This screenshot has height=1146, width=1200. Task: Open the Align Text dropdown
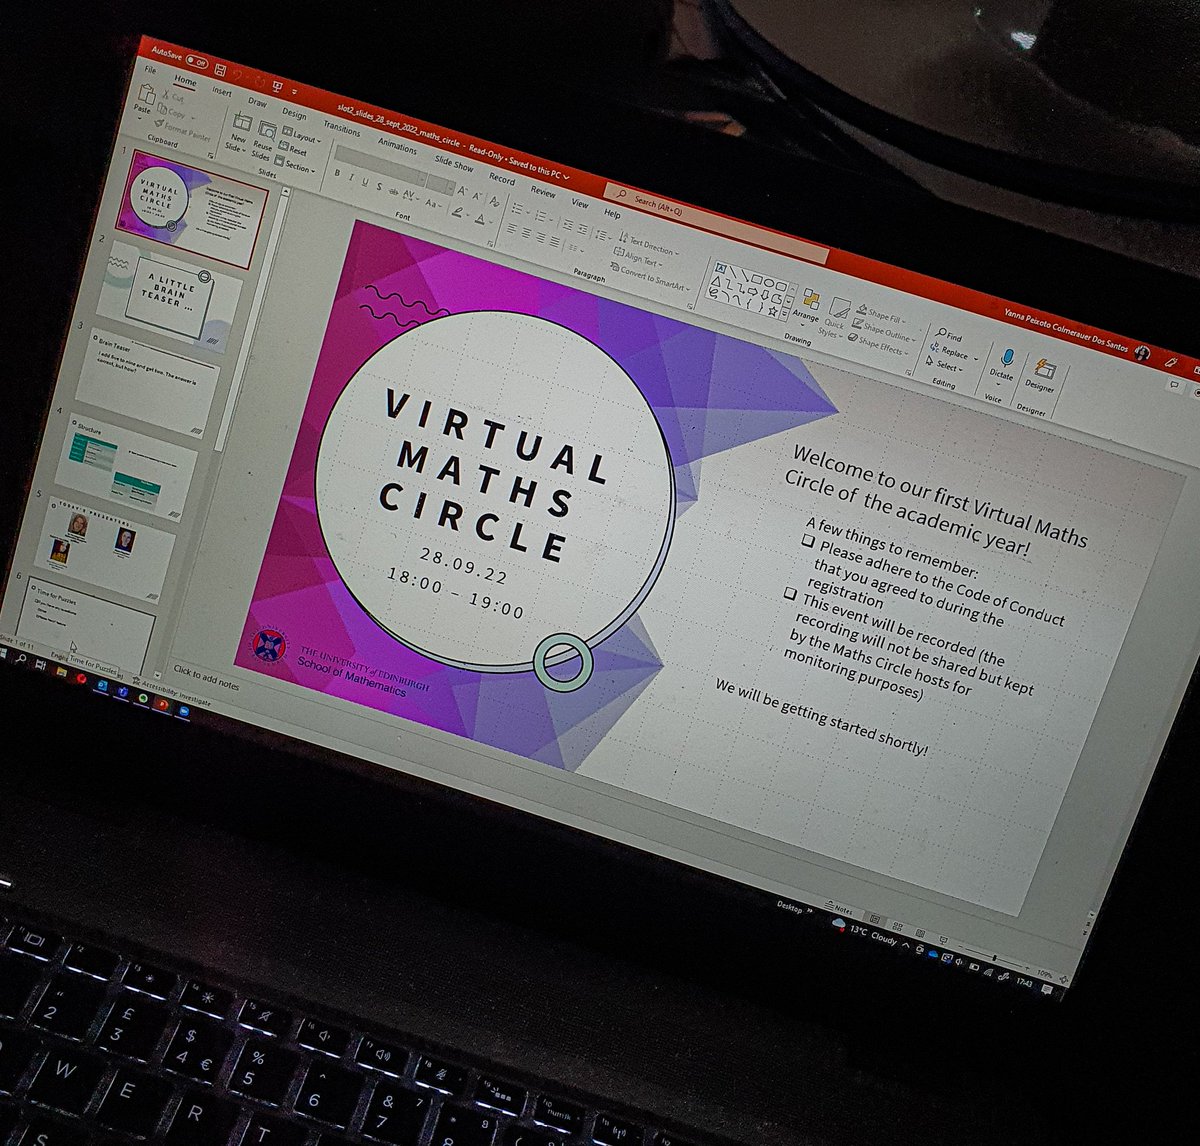click(x=638, y=258)
